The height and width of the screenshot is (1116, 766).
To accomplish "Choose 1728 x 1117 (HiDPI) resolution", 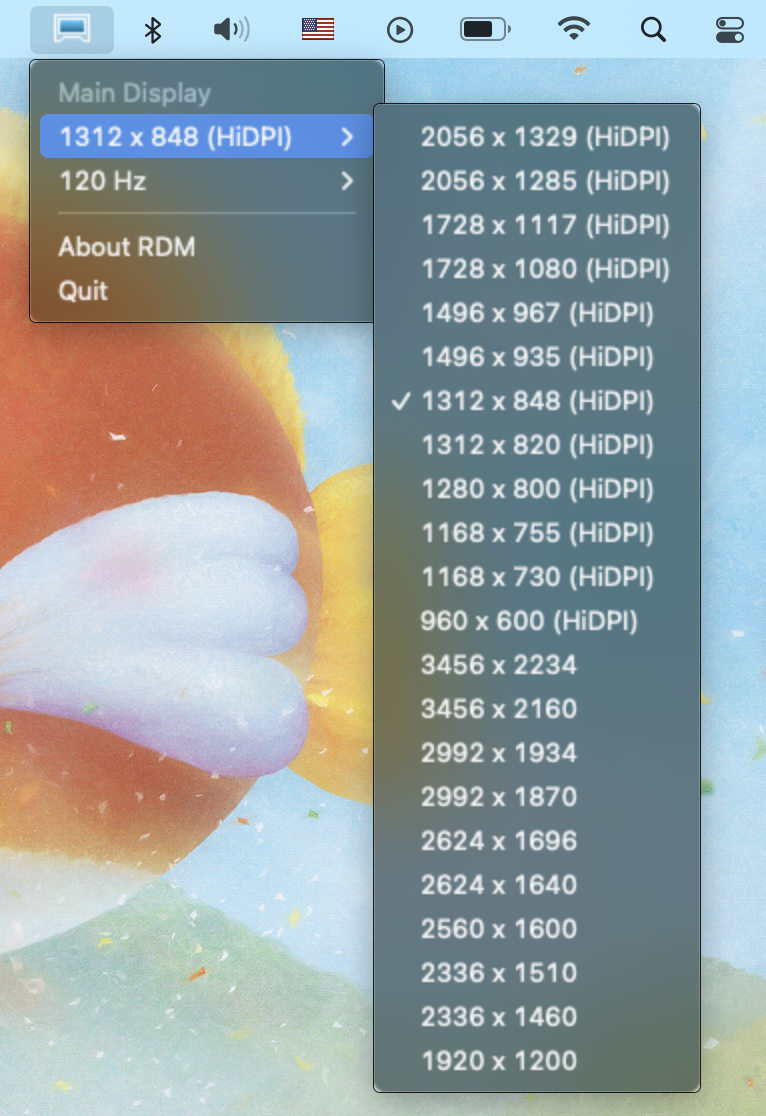I will click(x=537, y=225).
